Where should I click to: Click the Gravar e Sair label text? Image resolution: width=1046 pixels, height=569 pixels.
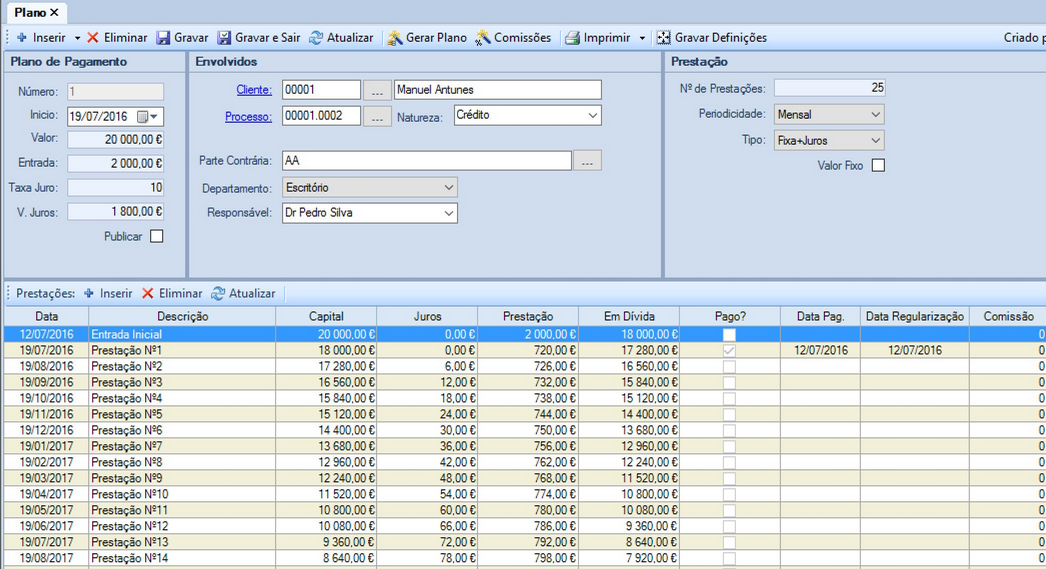[x=268, y=38]
